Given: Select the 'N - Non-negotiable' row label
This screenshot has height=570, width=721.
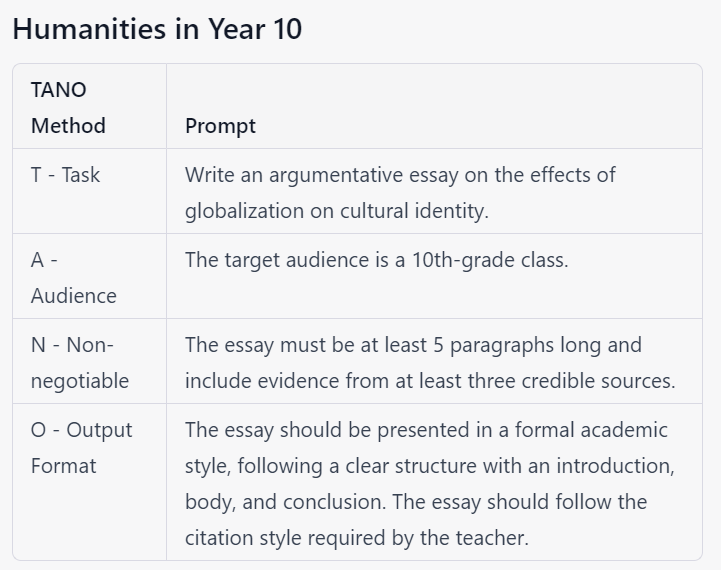Looking at the screenshot, I should [x=79, y=363].
